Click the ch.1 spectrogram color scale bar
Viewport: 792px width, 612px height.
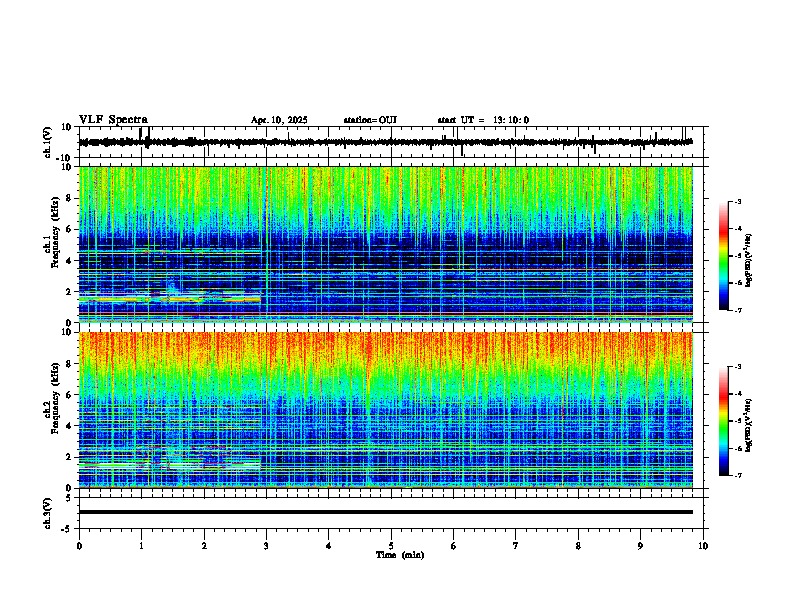pos(724,256)
